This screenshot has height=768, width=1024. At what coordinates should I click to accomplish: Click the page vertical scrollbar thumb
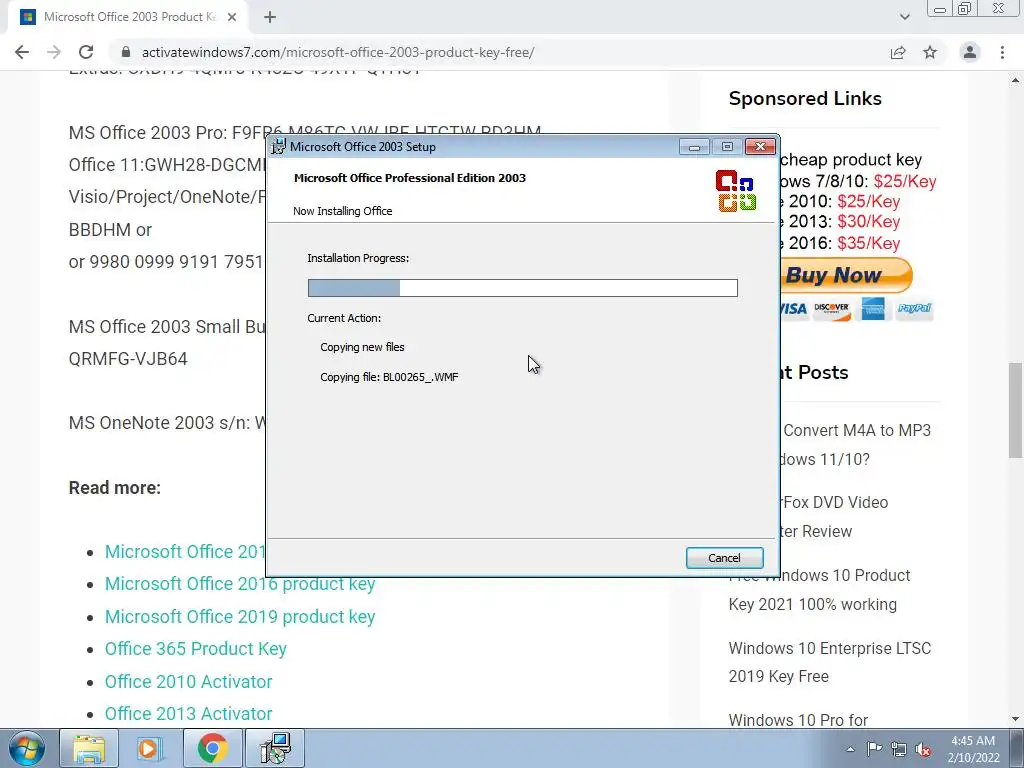point(1016,409)
